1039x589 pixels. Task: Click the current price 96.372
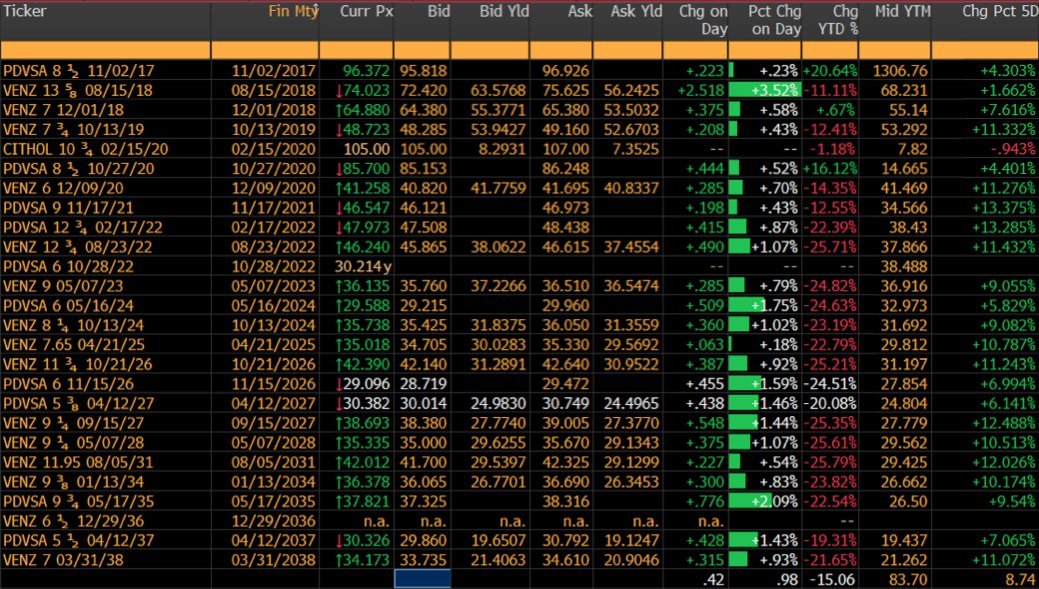pyautogui.click(x=364, y=71)
